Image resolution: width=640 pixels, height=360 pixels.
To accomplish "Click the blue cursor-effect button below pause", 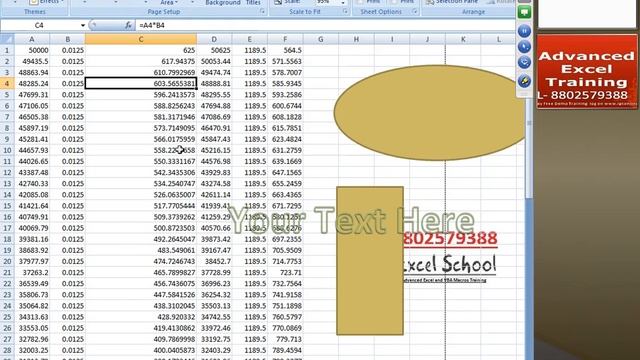I will (524, 47).
